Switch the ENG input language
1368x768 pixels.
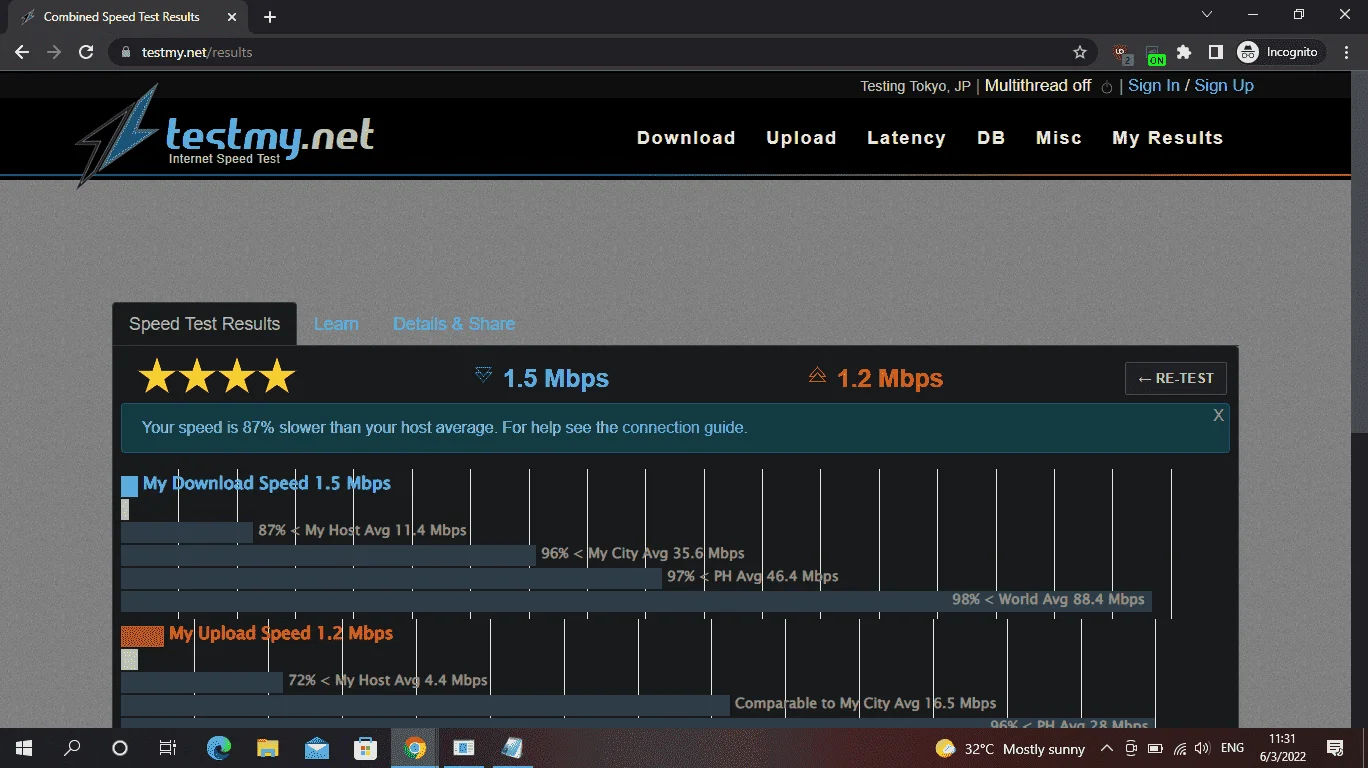tap(1232, 748)
